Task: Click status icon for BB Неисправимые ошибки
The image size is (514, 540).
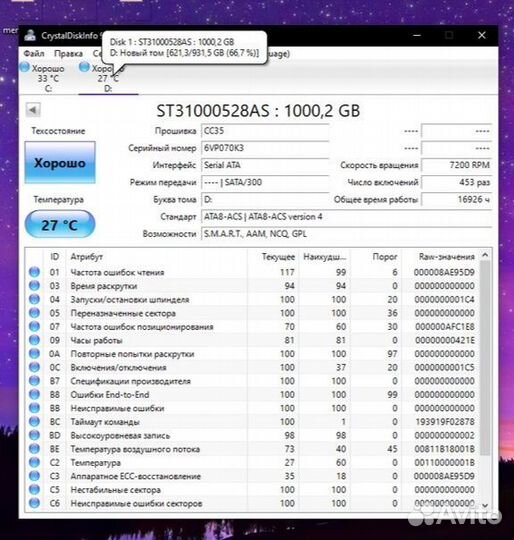Action: (x=34, y=408)
